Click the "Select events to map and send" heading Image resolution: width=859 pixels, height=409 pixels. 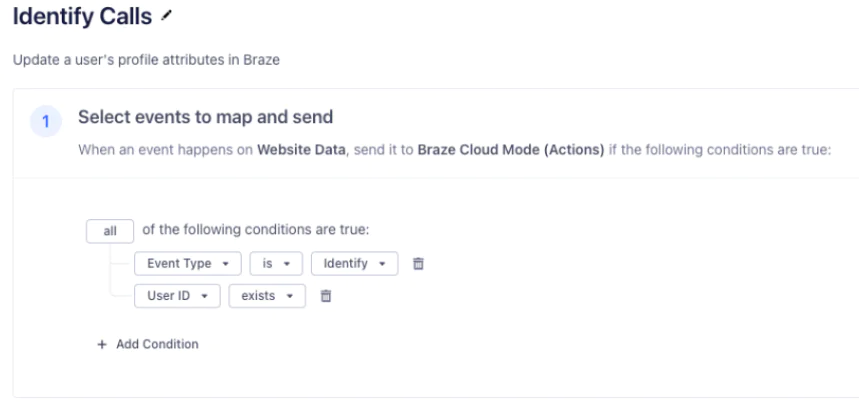[205, 117]
